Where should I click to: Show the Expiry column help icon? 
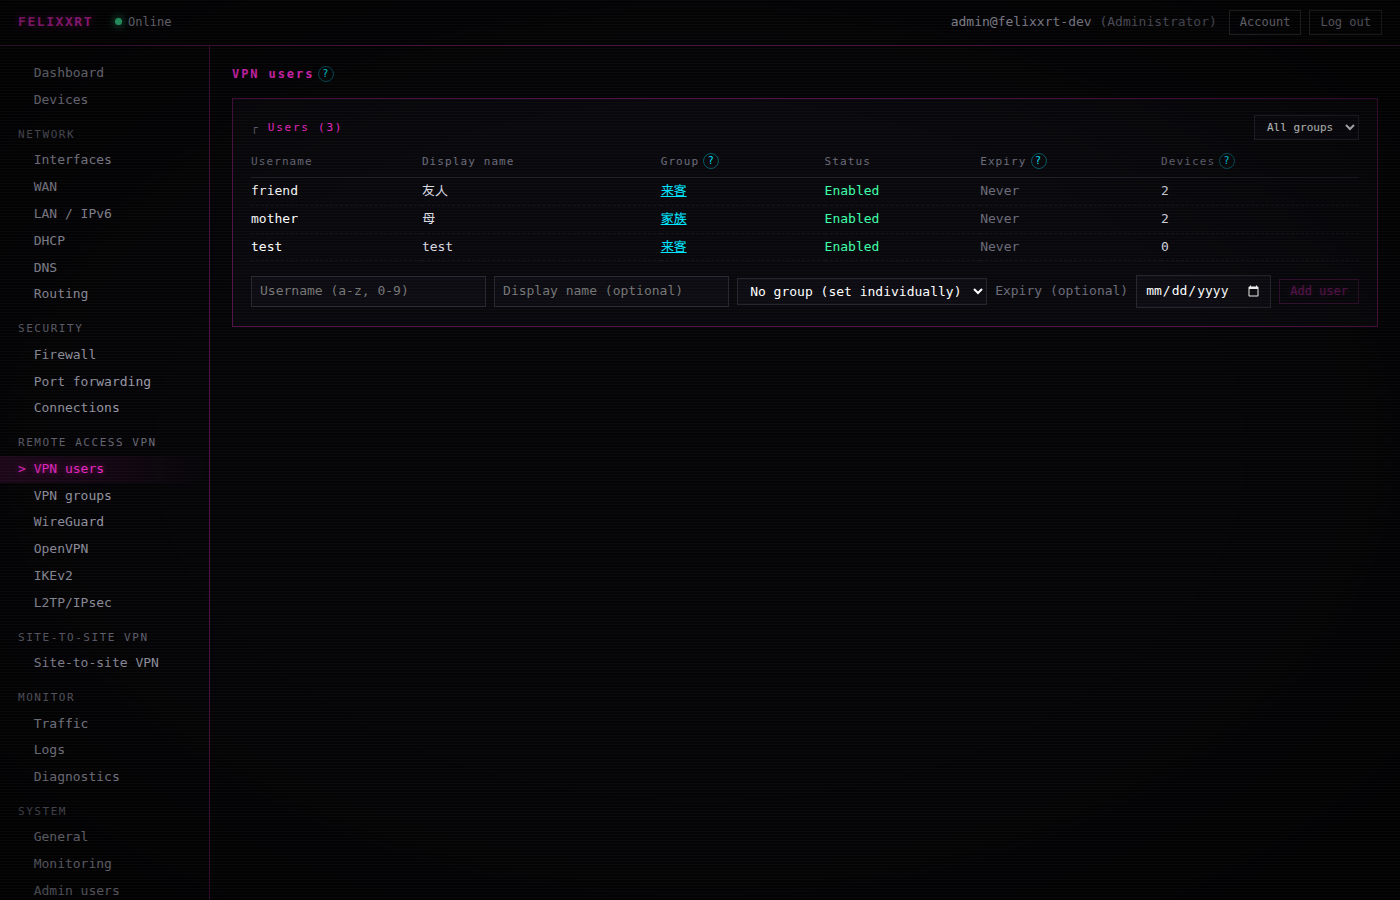1039,161
